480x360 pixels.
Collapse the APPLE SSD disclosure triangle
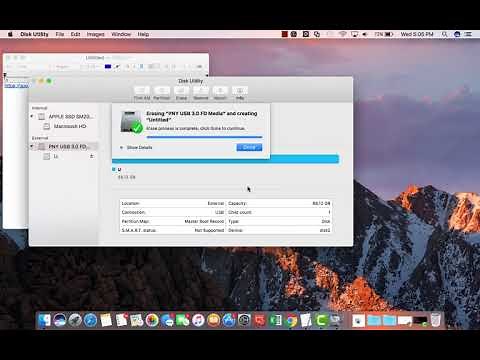(32, 116)
